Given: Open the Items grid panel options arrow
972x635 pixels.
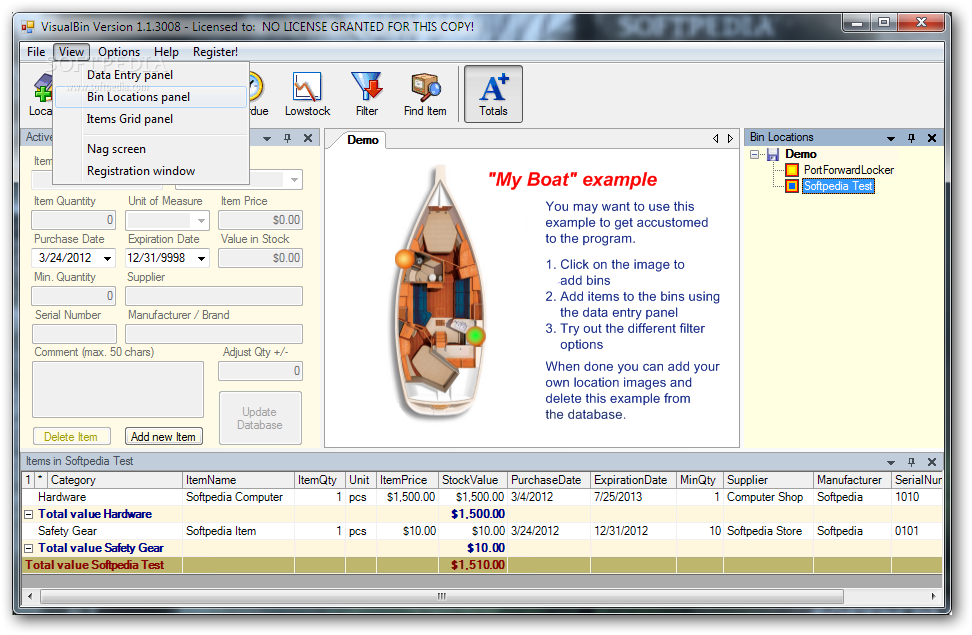Looking at the screenshot, I should click(x=891, y=463).
